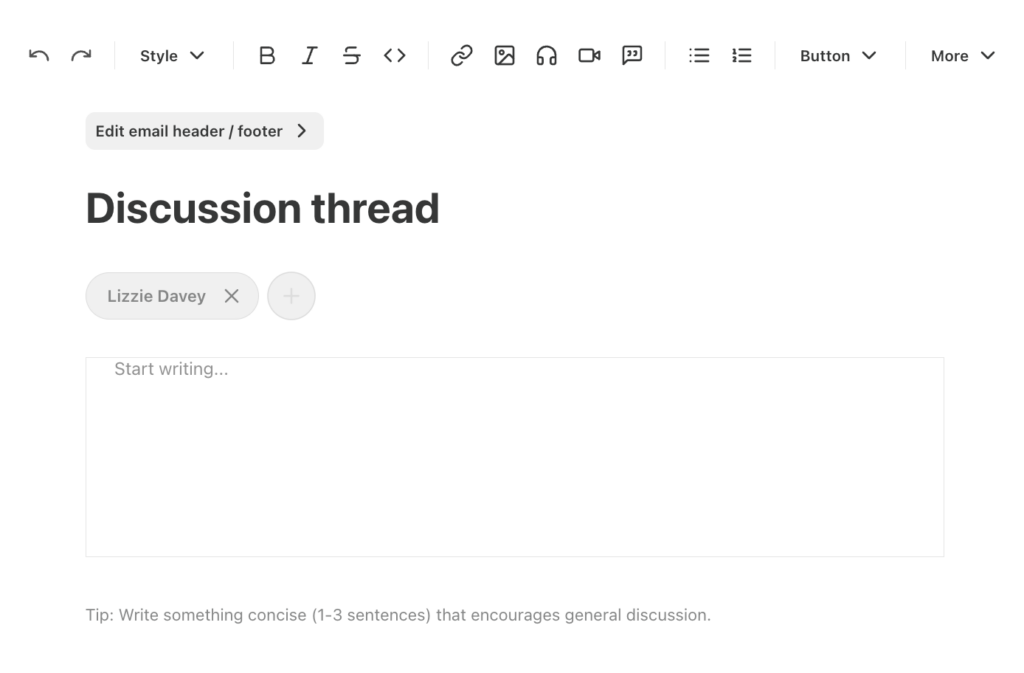Open the Style dropdown
1024x673 pixels.
(x=170, y=56)
